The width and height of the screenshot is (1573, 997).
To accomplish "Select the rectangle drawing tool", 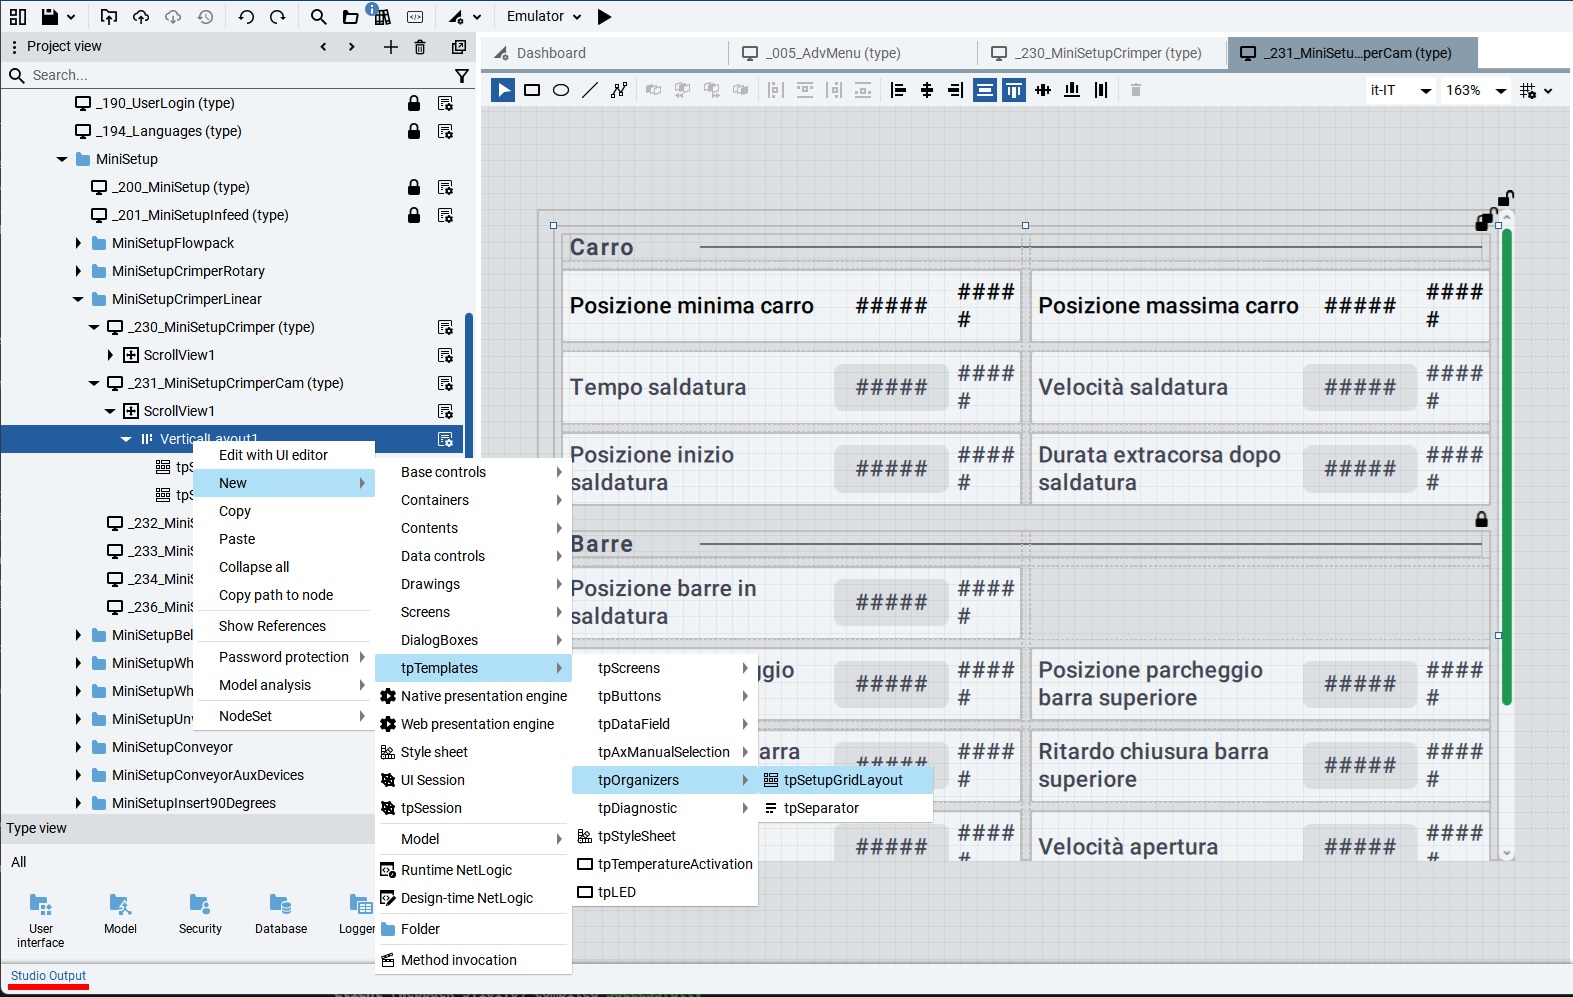I will point(532,90).
